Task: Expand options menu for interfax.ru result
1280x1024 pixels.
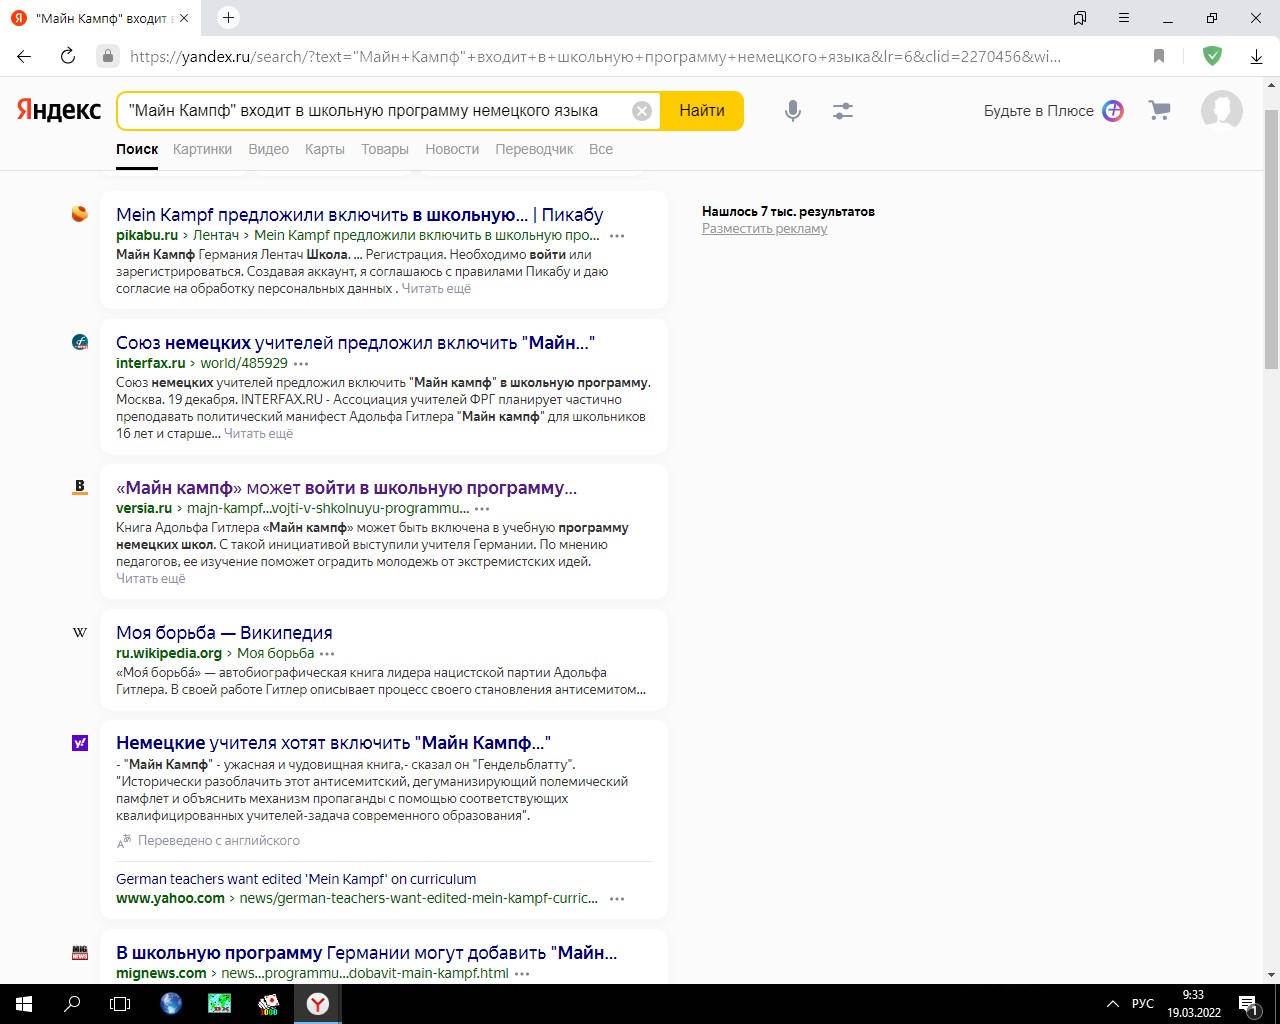Action: coord(301,364)
